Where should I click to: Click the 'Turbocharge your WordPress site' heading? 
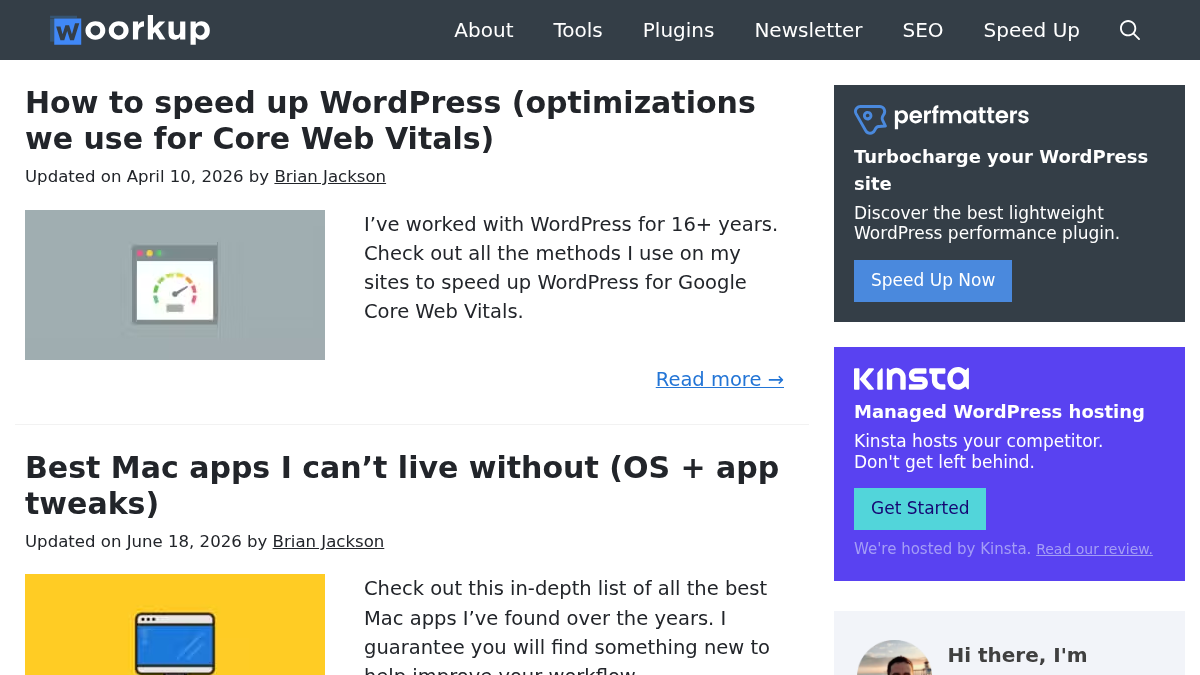tap(1001, 170)
